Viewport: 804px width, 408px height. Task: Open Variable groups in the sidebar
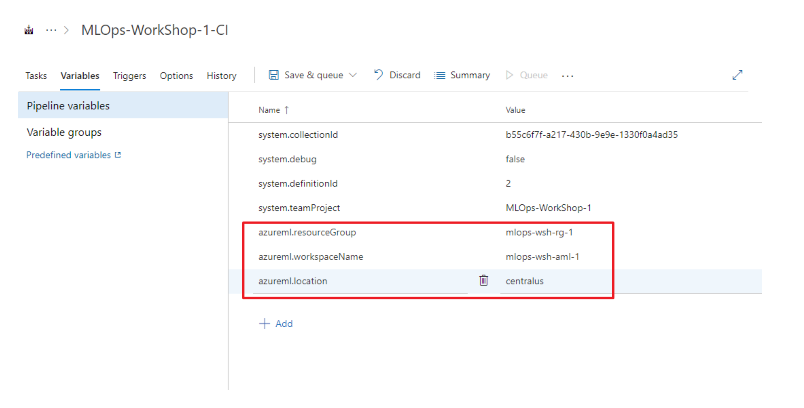click(64, 132)
